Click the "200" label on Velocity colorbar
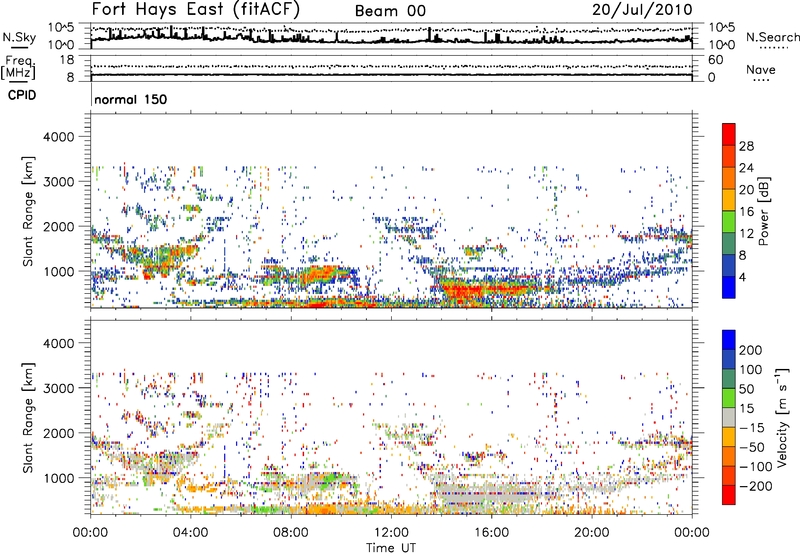The width and height of the screenshot is (800, 554). pyautogui.click(x=751, y=350)
